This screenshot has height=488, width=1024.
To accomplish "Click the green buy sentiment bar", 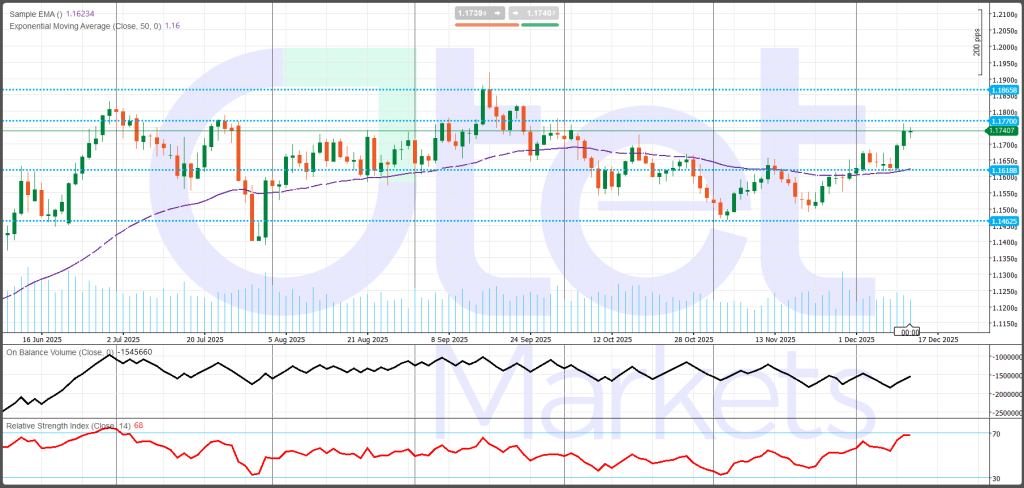I will [539, 23].
